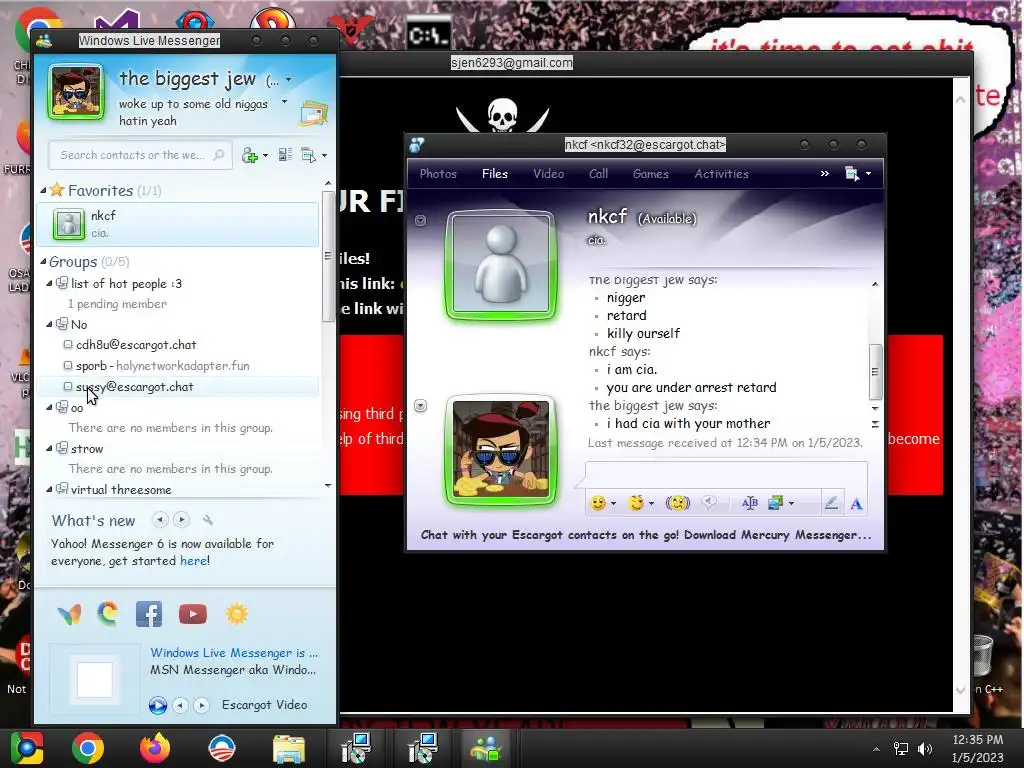The height and width of the screenshot is (768, 1024).
Task: Collapse the 'strow' group
Action: coord(50,449)
